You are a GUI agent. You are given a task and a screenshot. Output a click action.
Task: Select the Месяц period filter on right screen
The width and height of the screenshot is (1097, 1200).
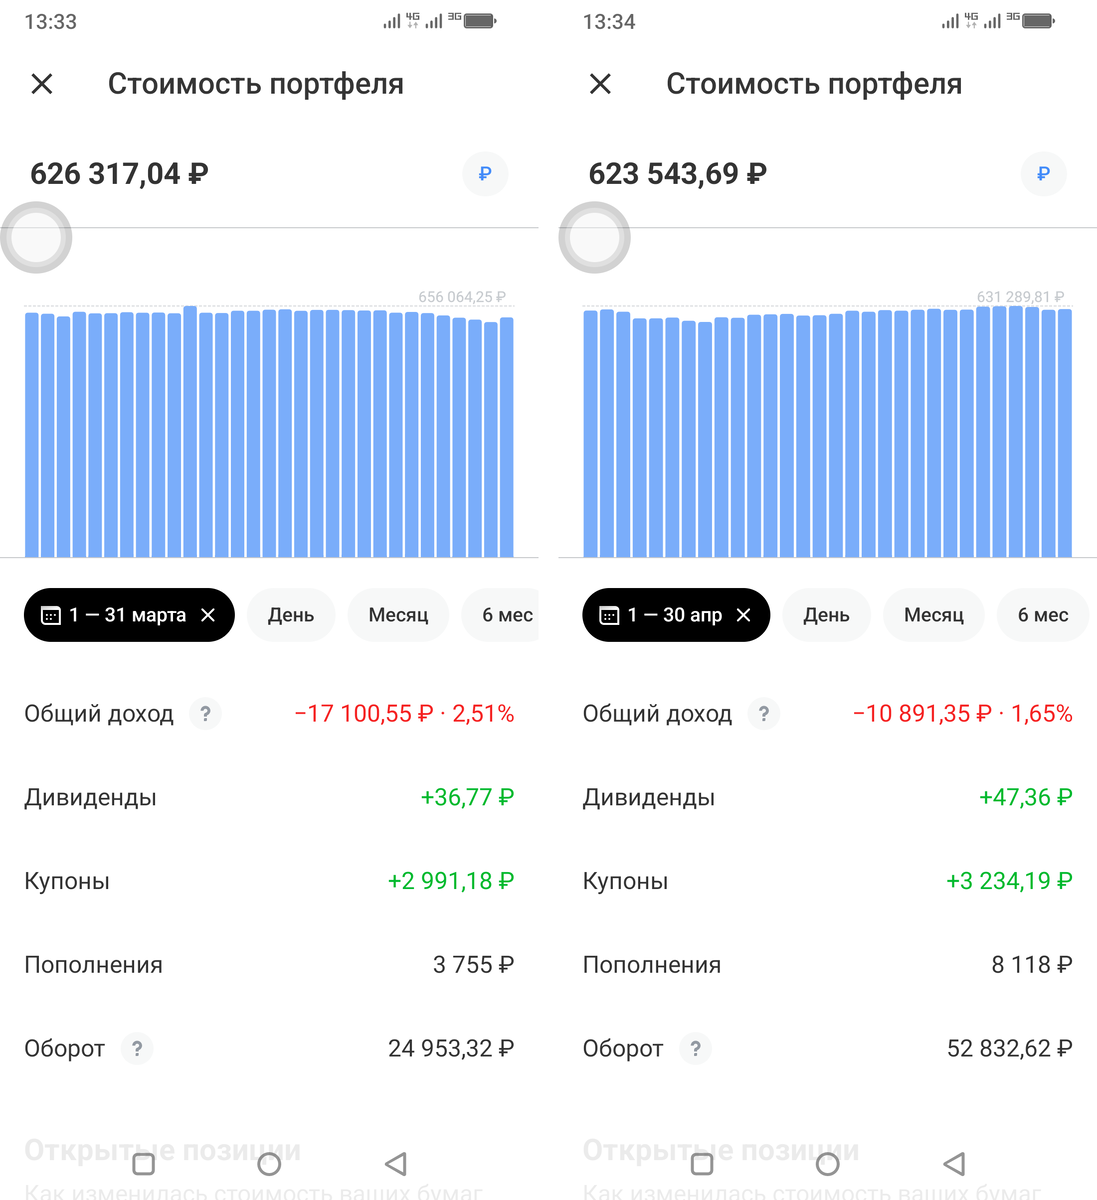point(933,615)
